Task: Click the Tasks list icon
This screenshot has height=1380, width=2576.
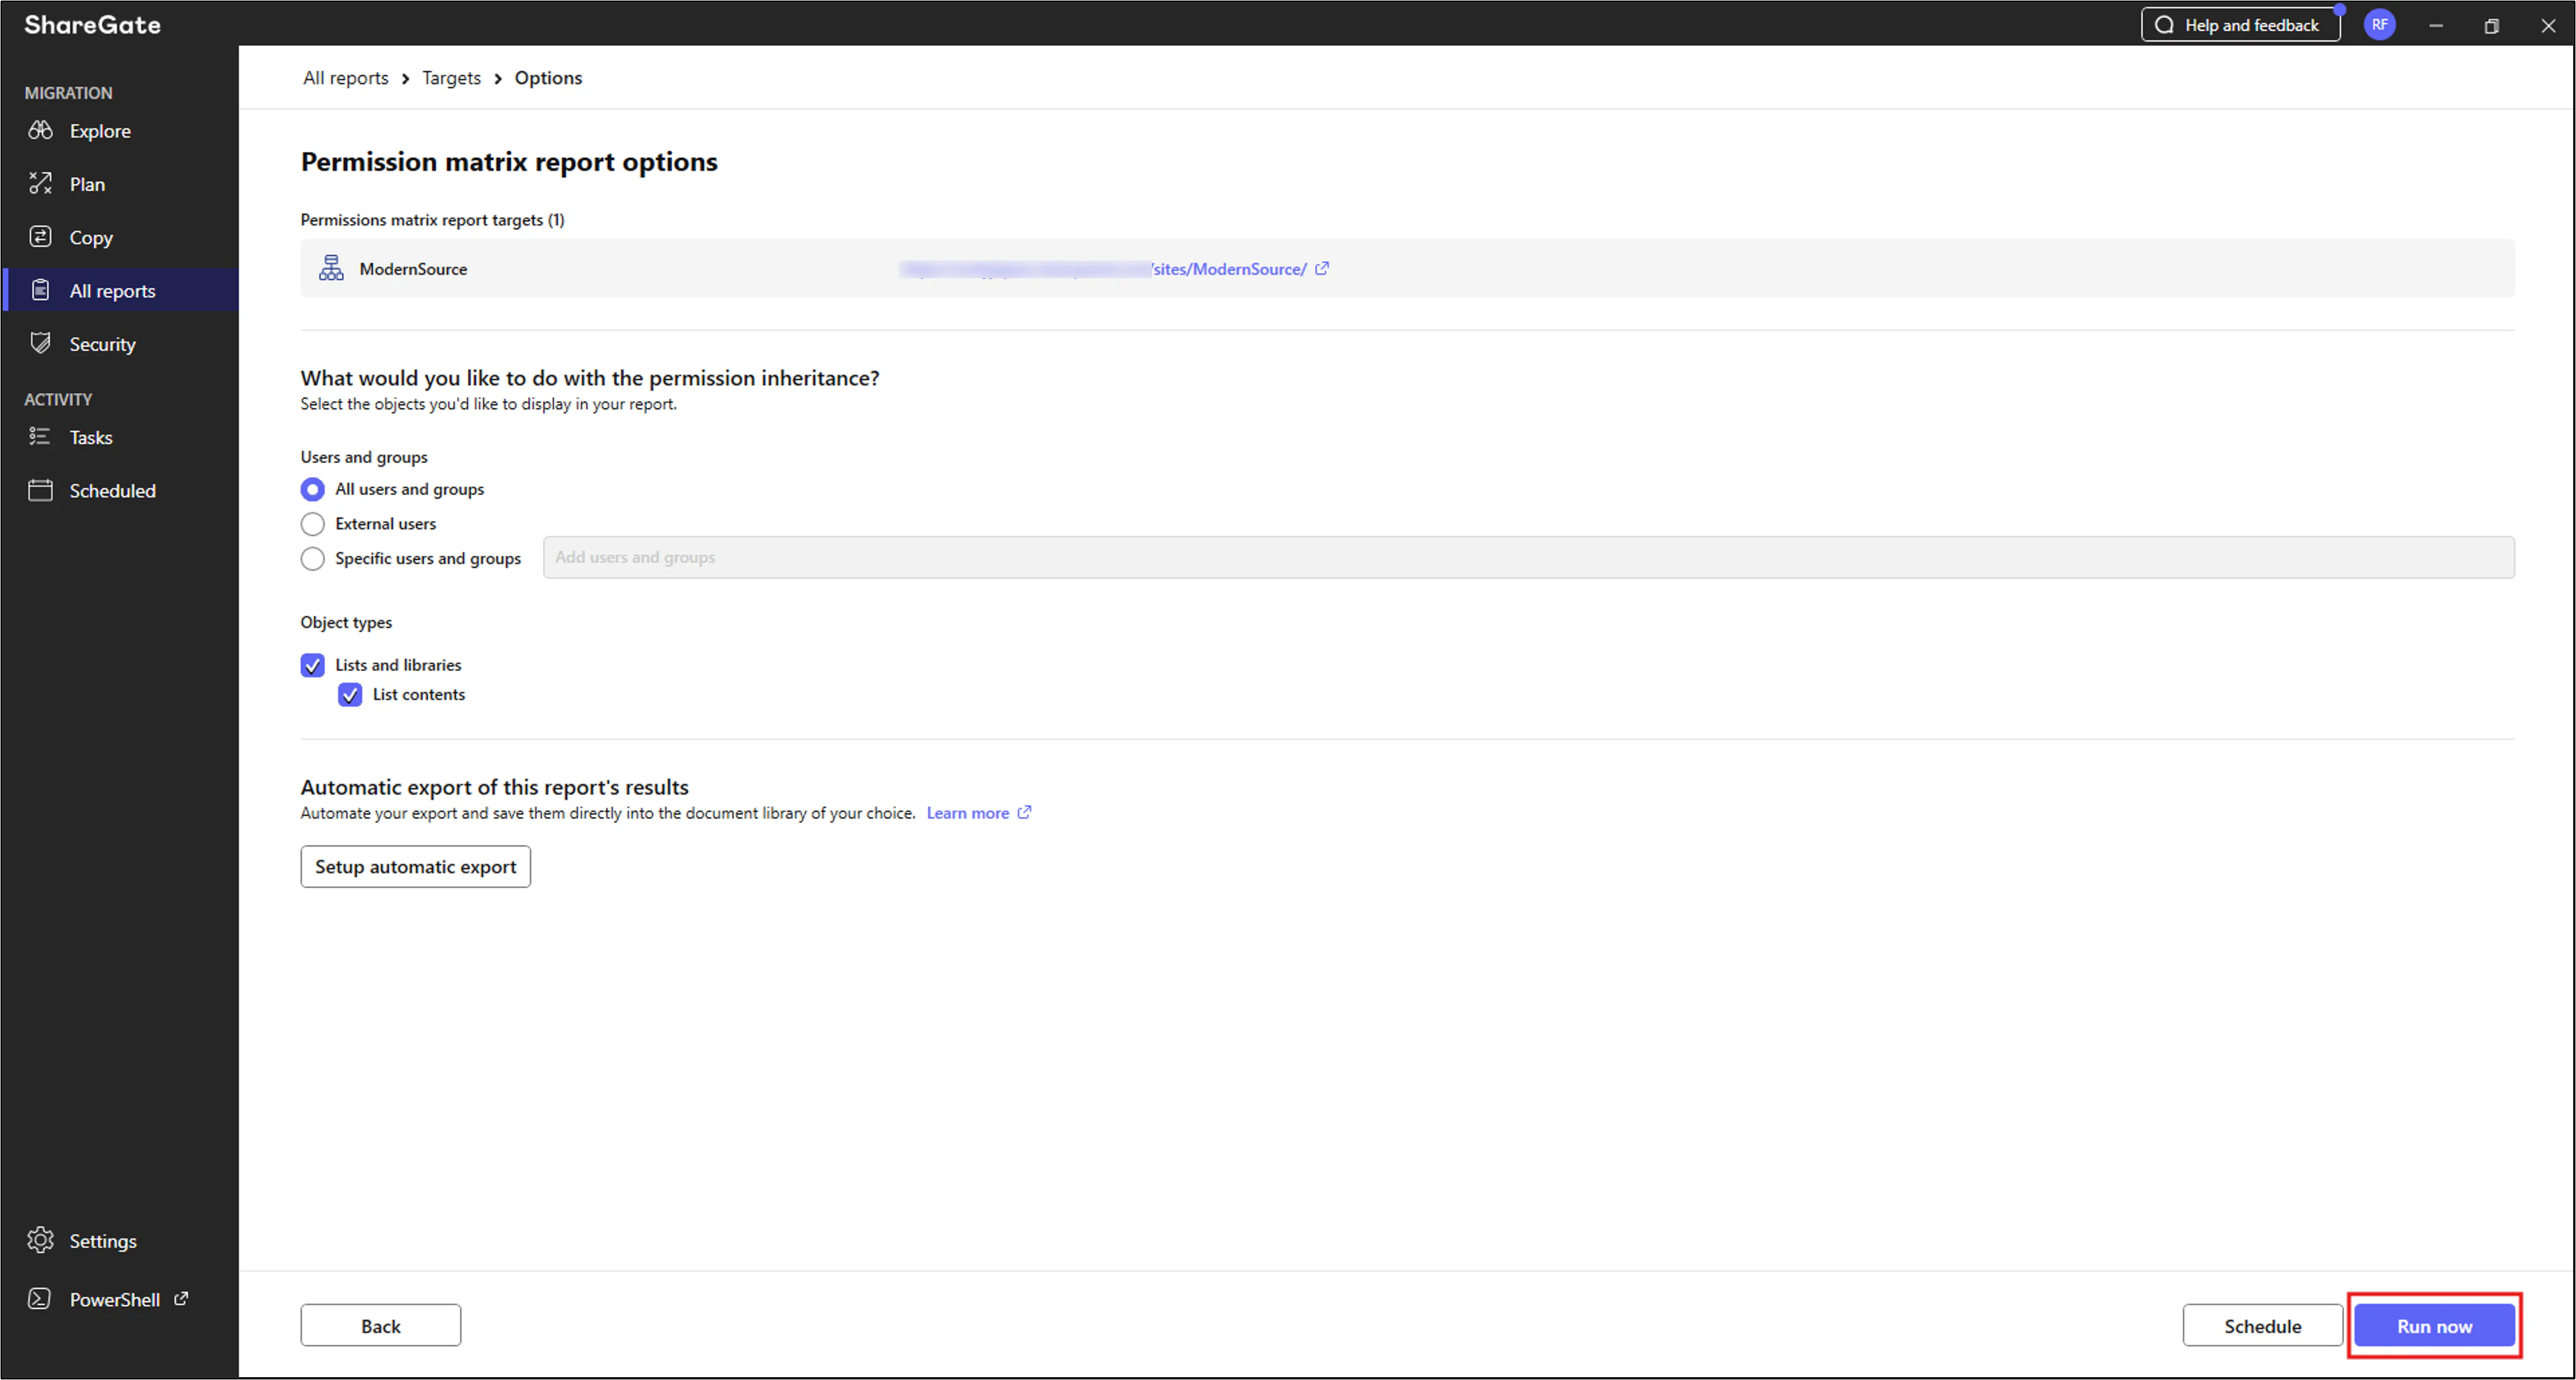Action: [x=40, y=436]
